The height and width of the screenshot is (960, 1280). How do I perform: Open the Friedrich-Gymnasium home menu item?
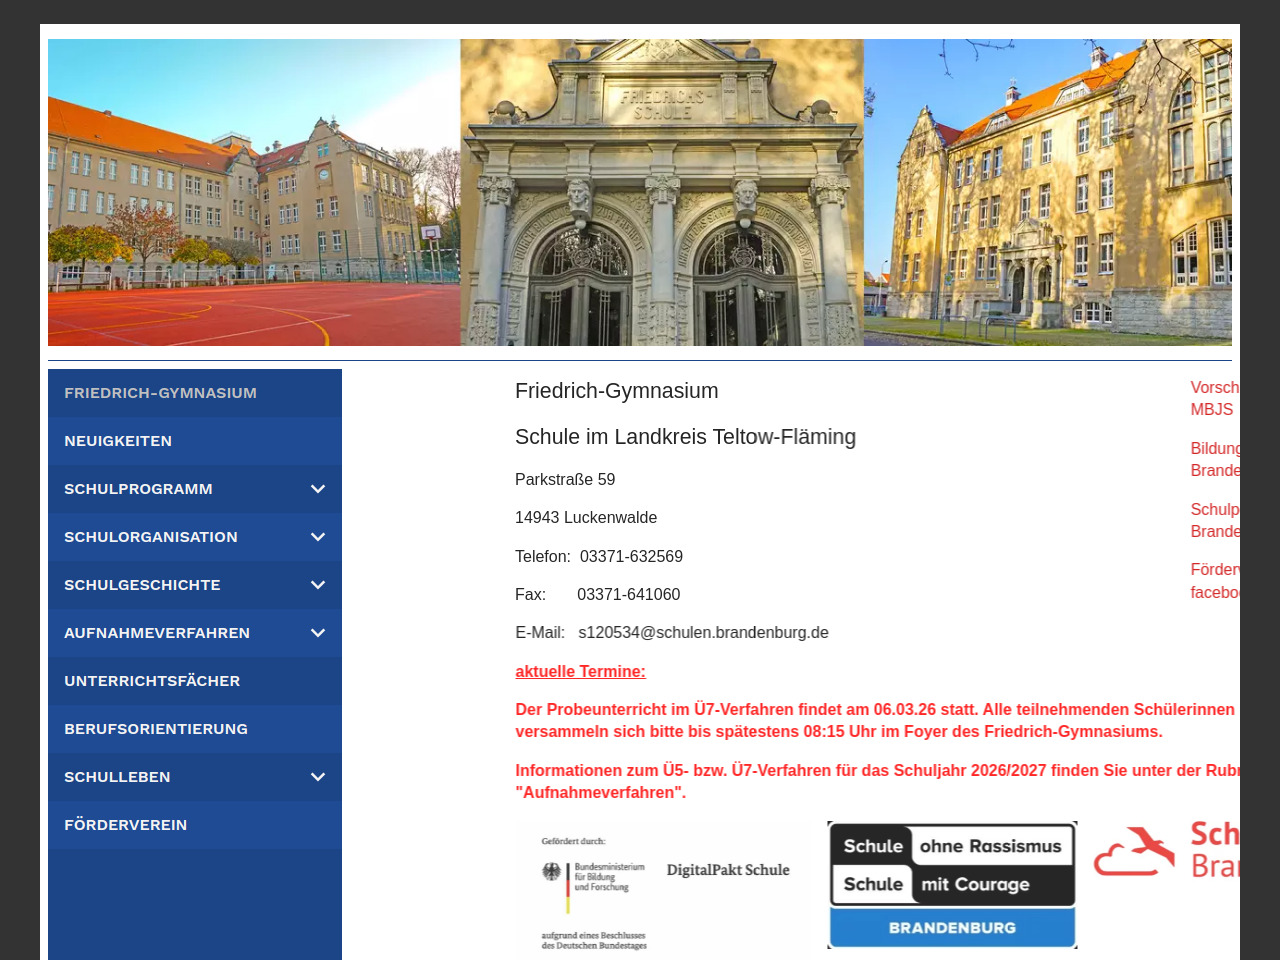pyautogui.click(x=160, y=393)
